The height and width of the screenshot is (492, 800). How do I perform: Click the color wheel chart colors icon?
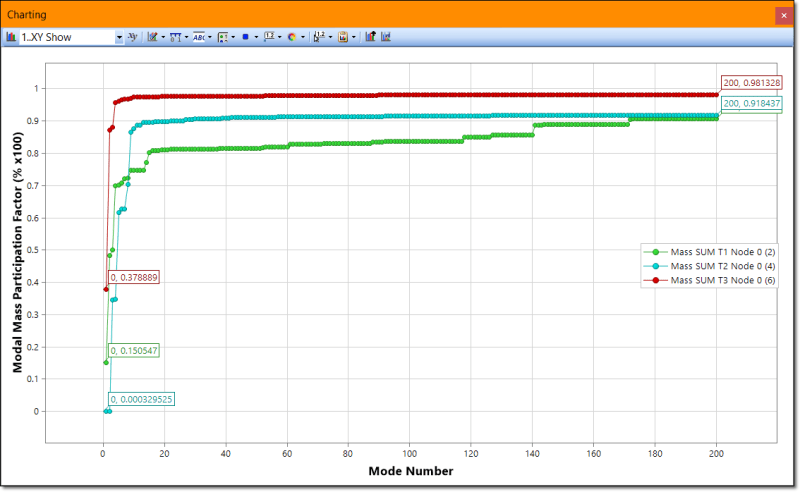tap(292, 37)
